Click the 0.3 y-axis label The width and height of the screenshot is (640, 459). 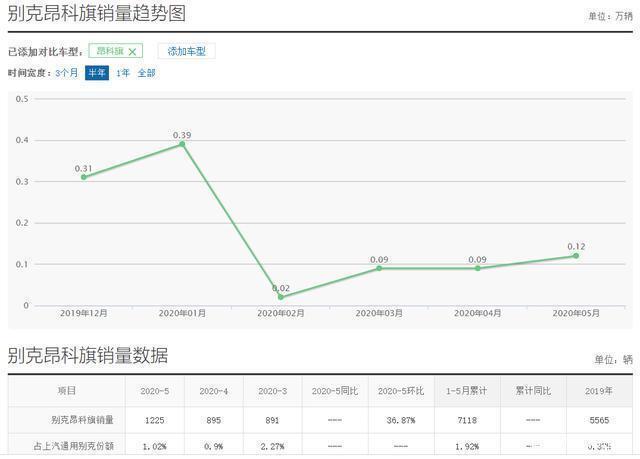point(22,182)
